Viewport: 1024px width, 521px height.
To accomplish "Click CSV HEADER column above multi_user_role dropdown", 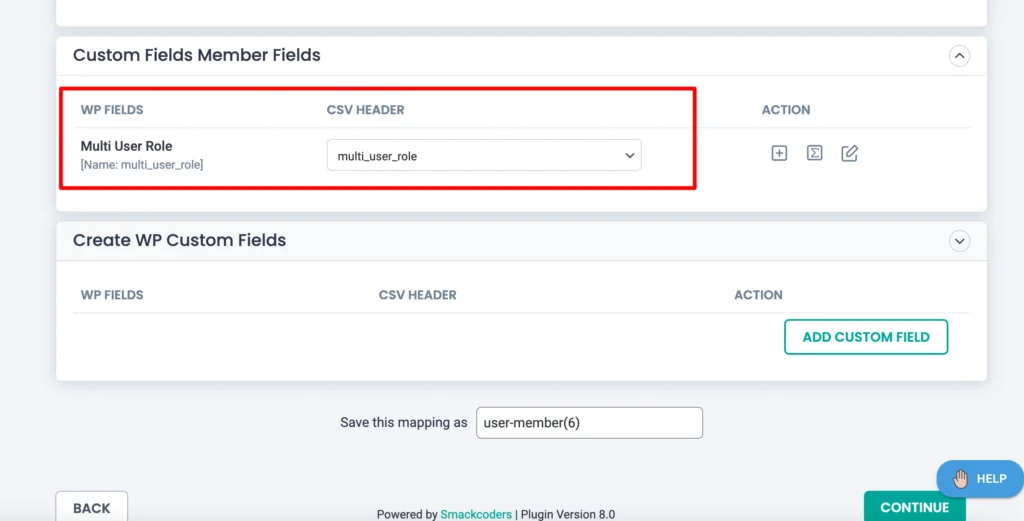I will pos(365,110).
